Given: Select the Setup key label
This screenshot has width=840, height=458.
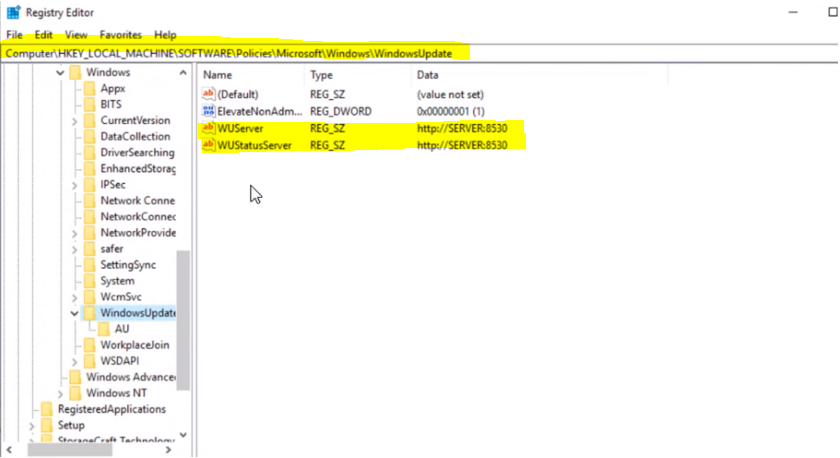Looking at the screenshot, I should [71, 425].
